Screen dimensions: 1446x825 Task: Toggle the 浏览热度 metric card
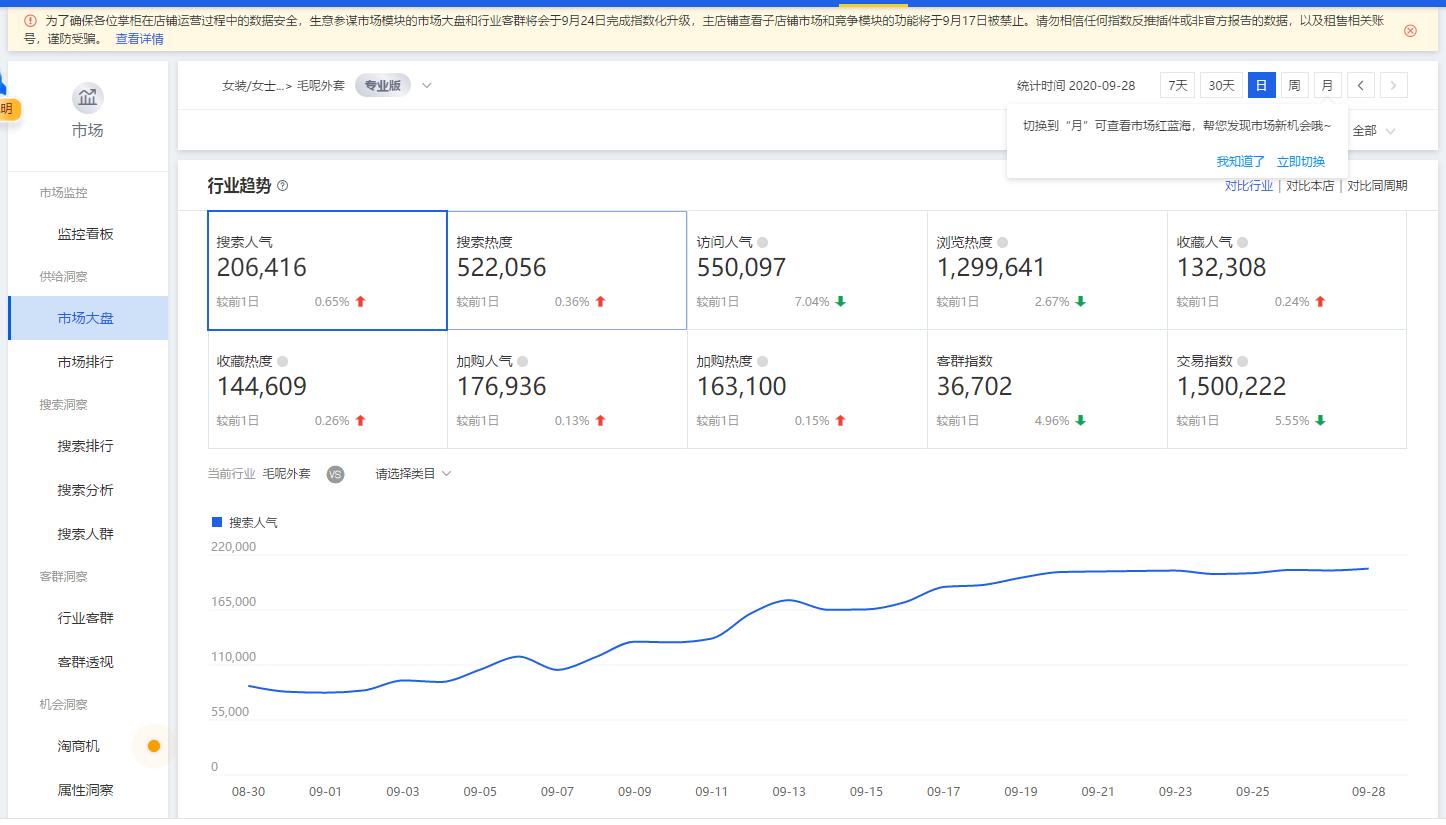1046,270
